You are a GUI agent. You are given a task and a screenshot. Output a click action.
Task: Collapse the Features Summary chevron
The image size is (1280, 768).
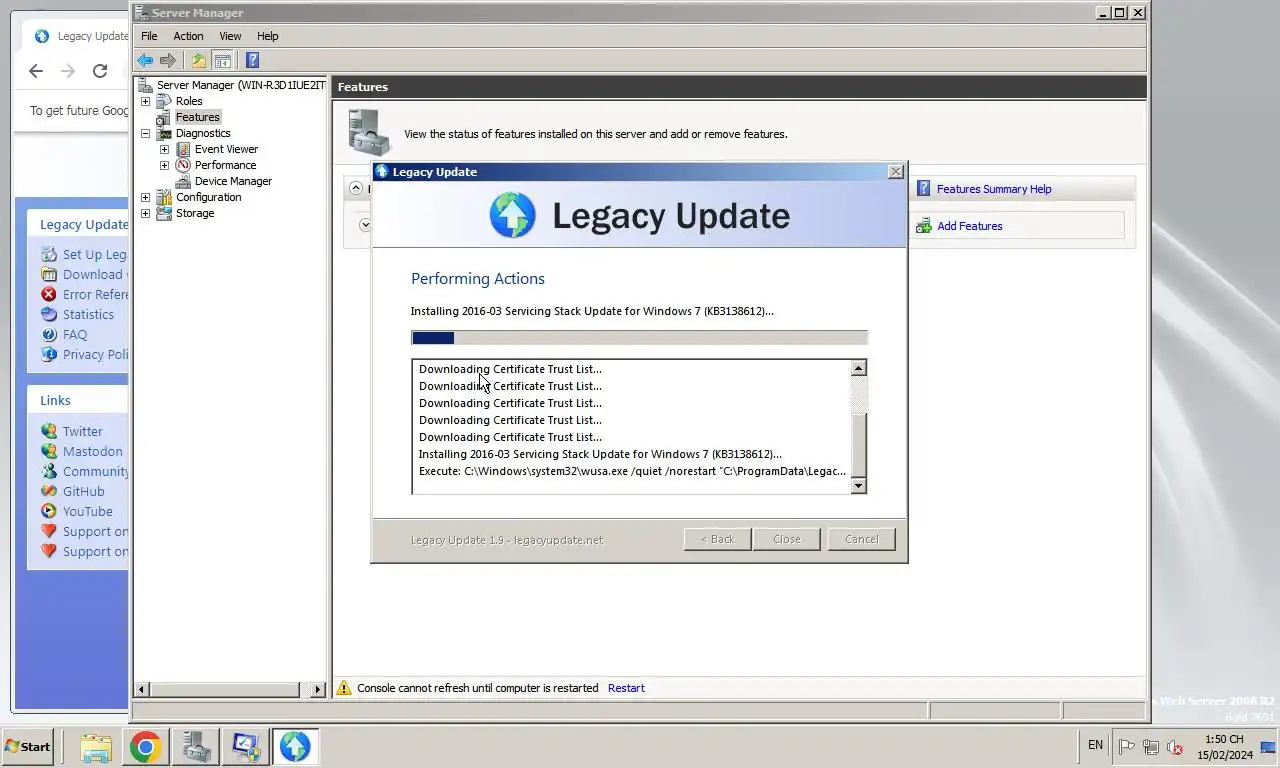[356, 188]
